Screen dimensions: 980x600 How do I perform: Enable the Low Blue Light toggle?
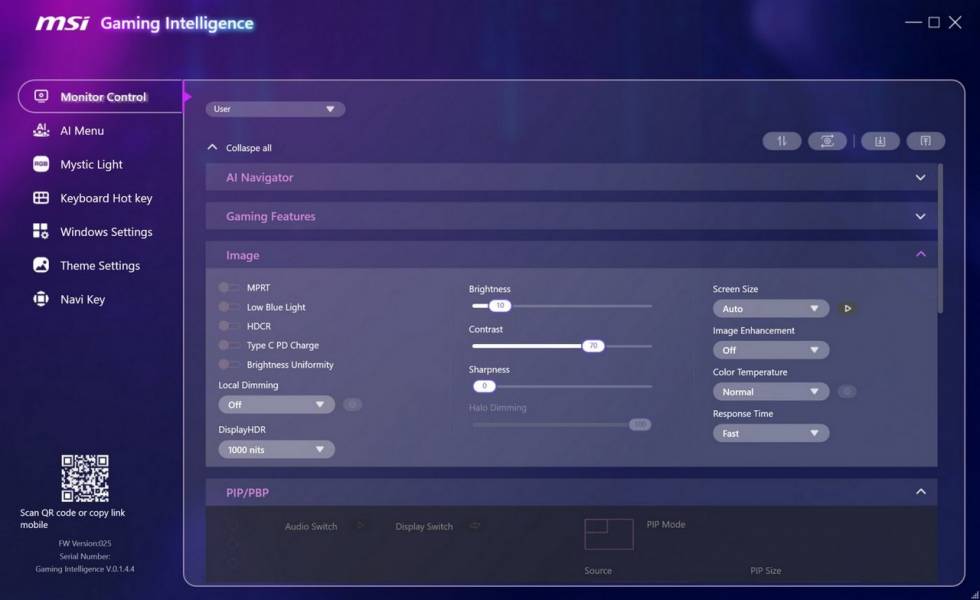[x=229, y=307]
